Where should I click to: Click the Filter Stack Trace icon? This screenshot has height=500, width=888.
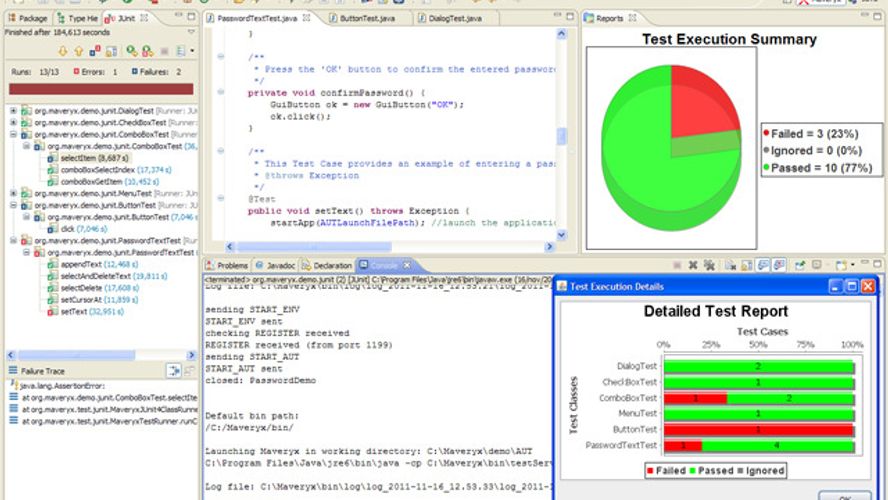(172, 371)
